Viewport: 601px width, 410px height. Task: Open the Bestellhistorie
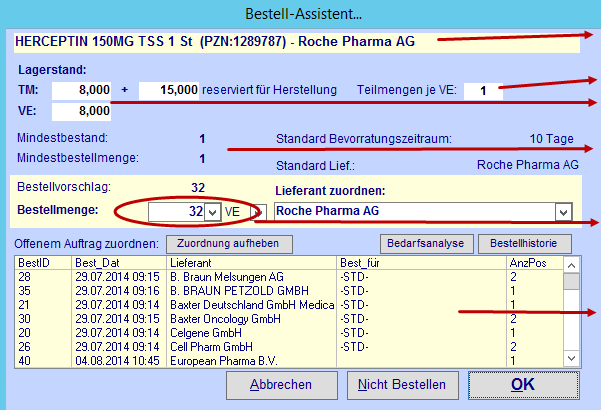(x=525, y=244)
